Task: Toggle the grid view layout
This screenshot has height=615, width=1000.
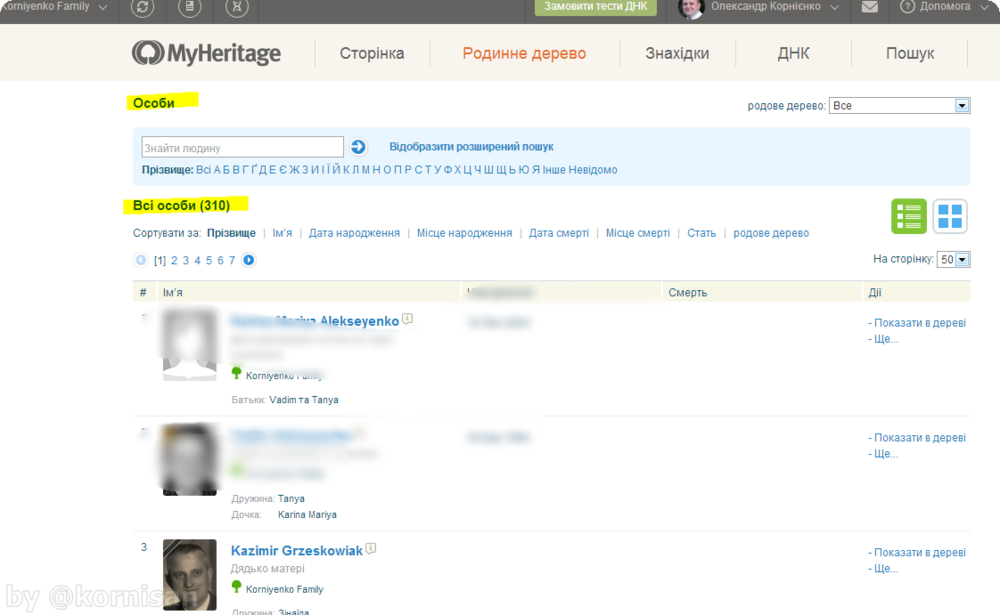Action: click(x=949, y=215)
